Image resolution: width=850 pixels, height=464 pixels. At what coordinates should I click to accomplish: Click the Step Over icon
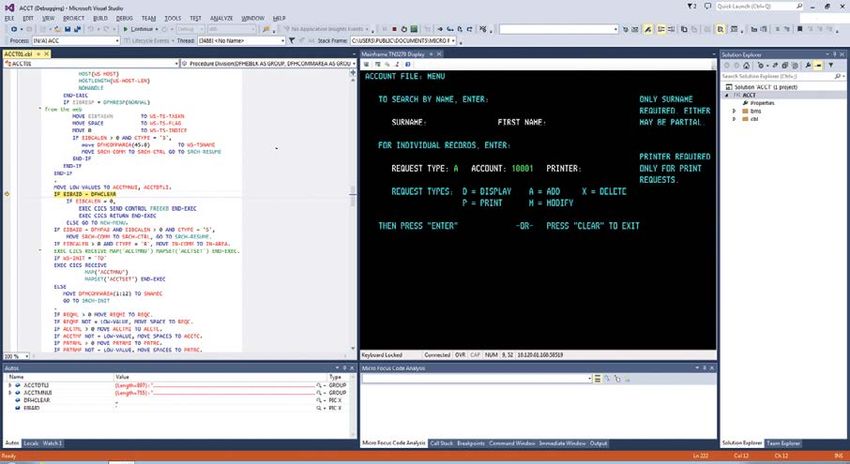[460, 29]
